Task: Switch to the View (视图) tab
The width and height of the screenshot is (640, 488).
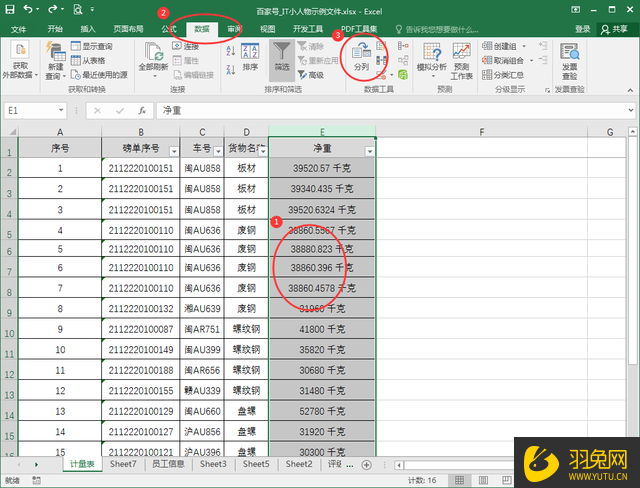Action: point(268,29)
